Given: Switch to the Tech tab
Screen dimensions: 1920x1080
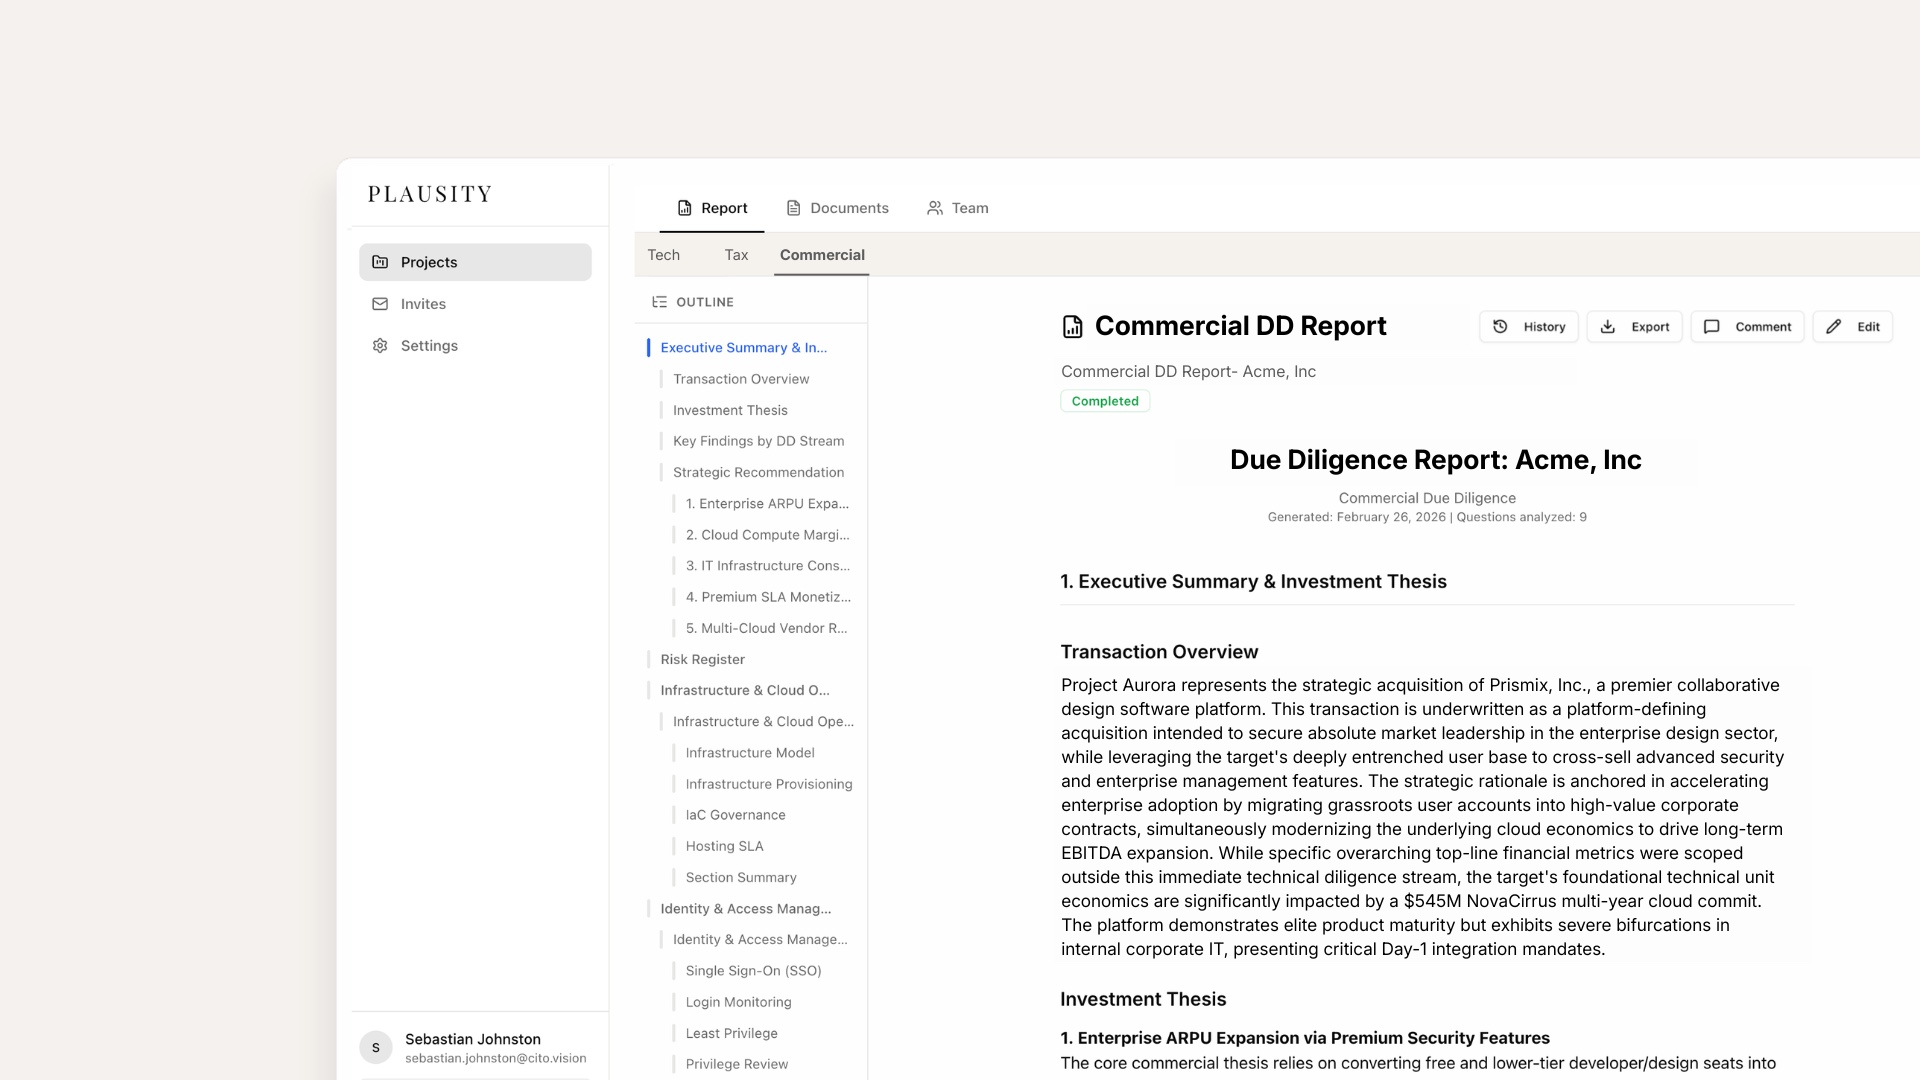Looking at the screenshot, I should [x=663, y=255].
